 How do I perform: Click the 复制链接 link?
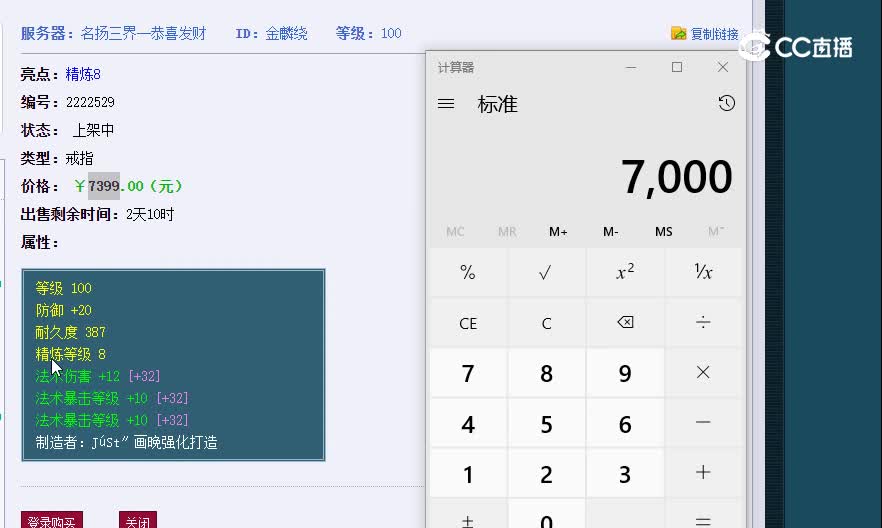[x=714, y=34]
